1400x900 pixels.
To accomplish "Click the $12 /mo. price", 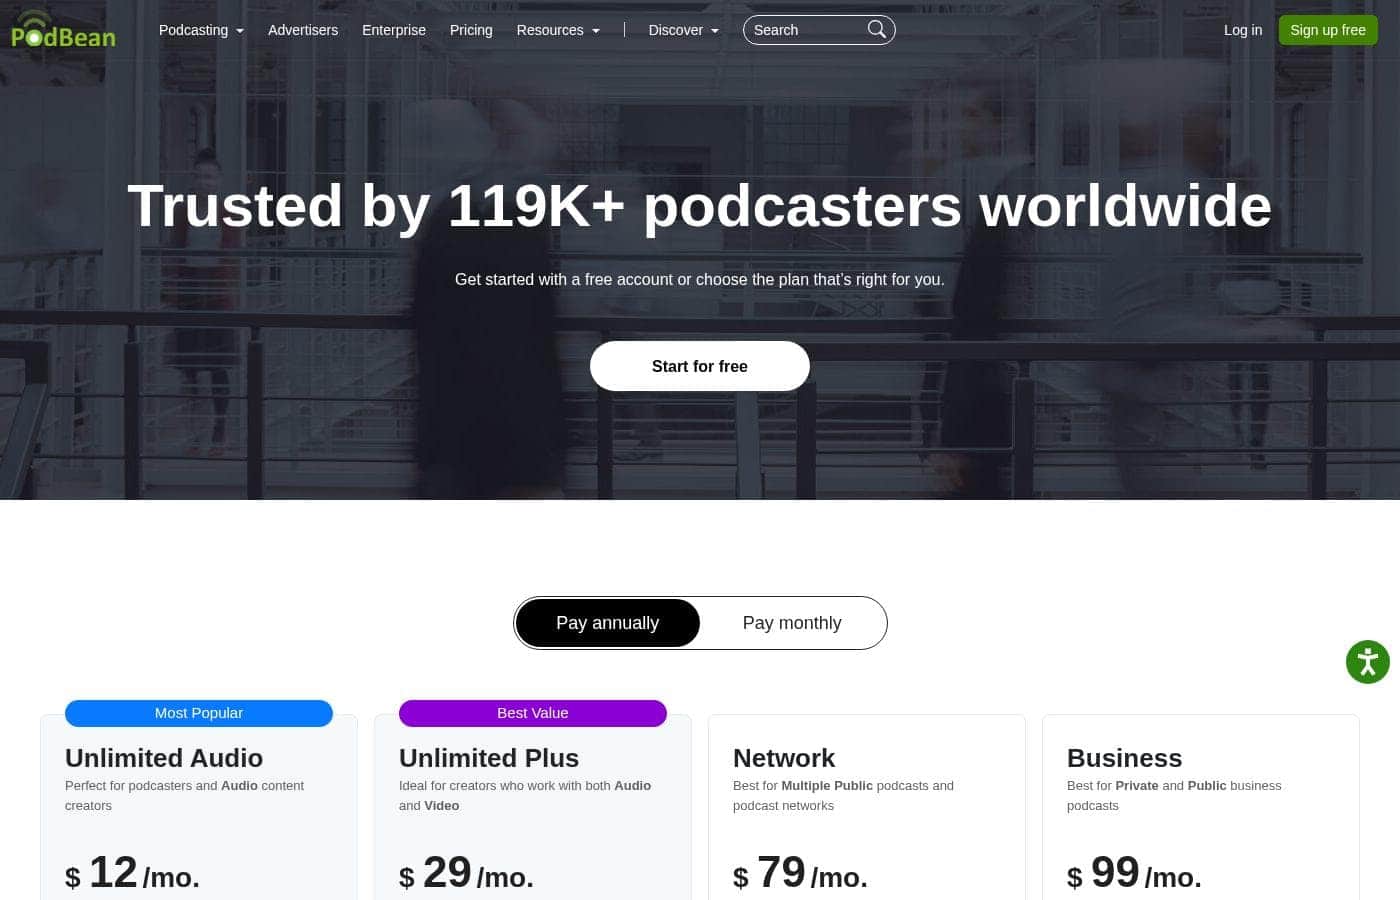I will coord(133,873).
